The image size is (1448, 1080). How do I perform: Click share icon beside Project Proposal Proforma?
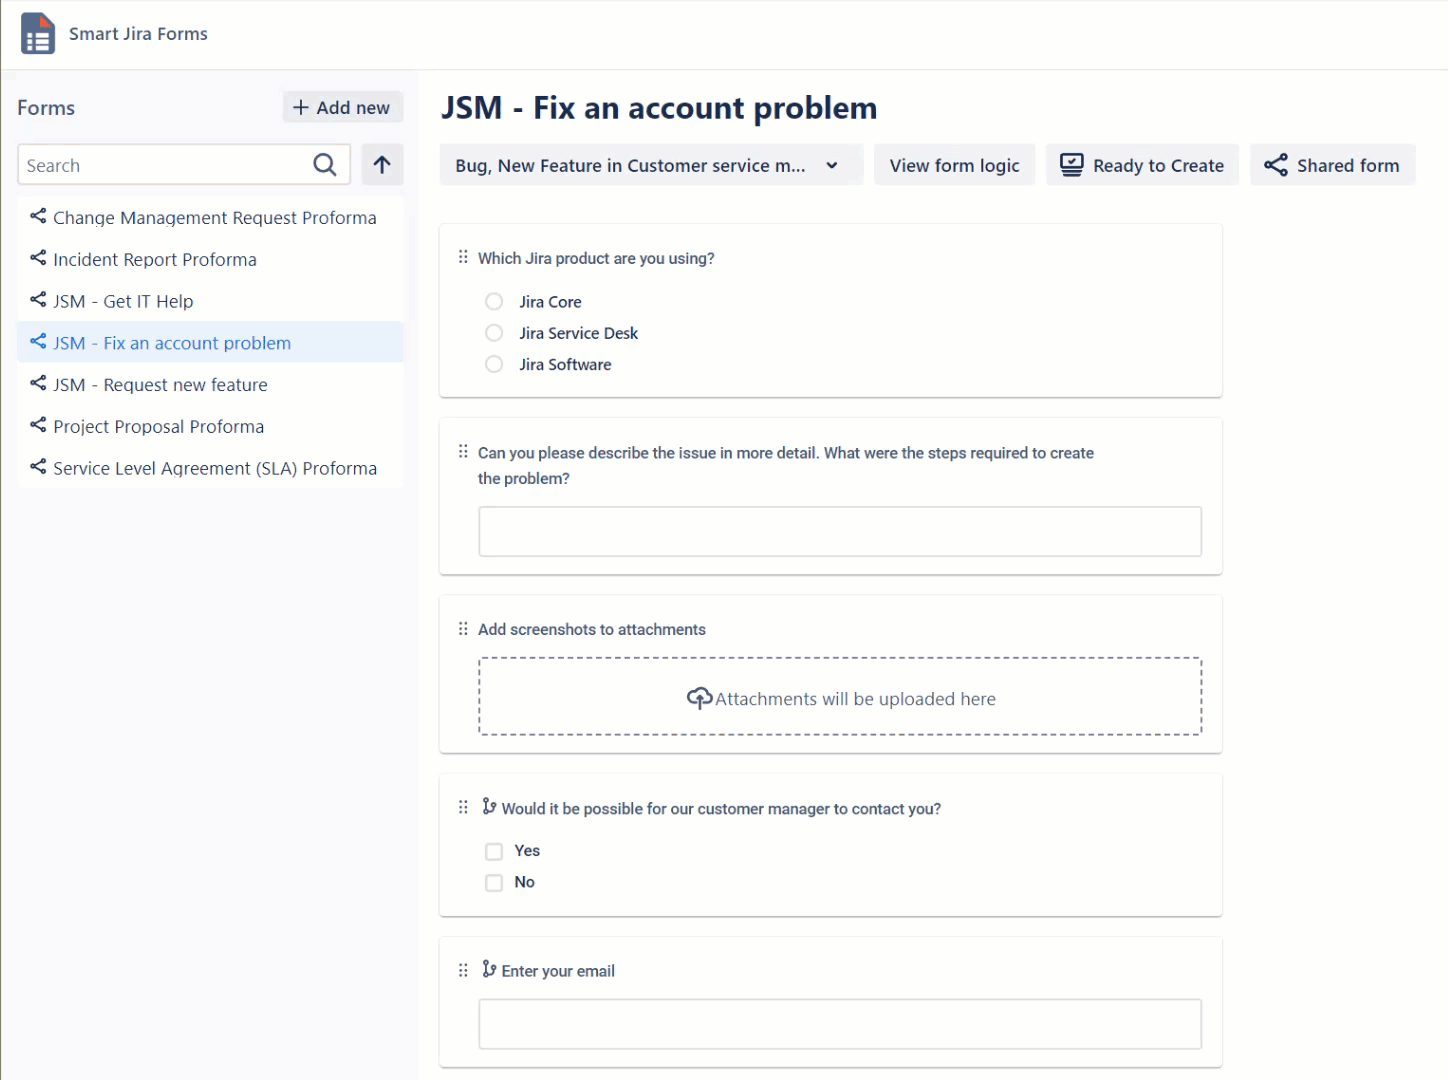tap(38, 426)
